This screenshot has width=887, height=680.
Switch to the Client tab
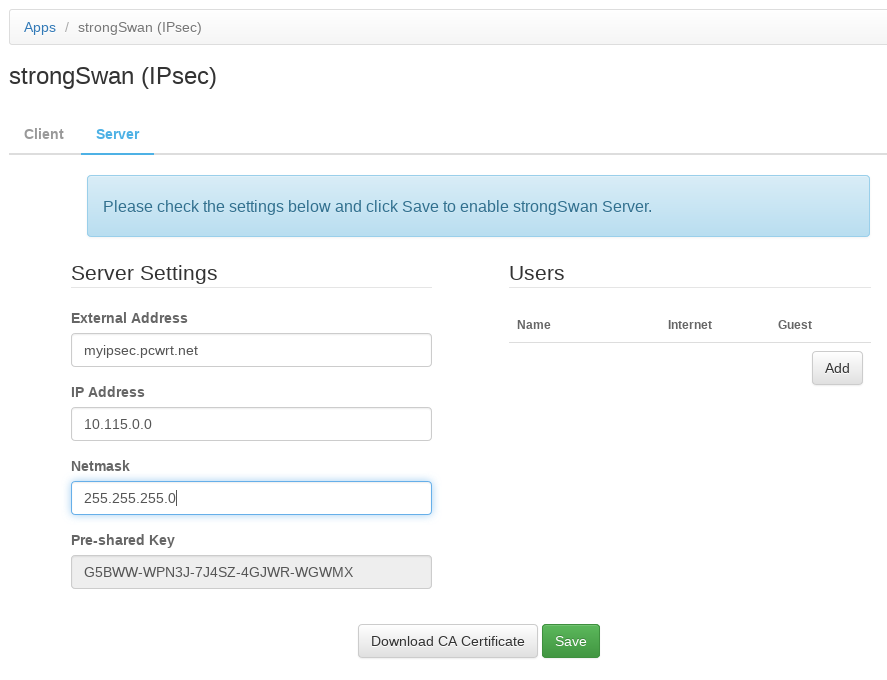[x=44, y=134]
